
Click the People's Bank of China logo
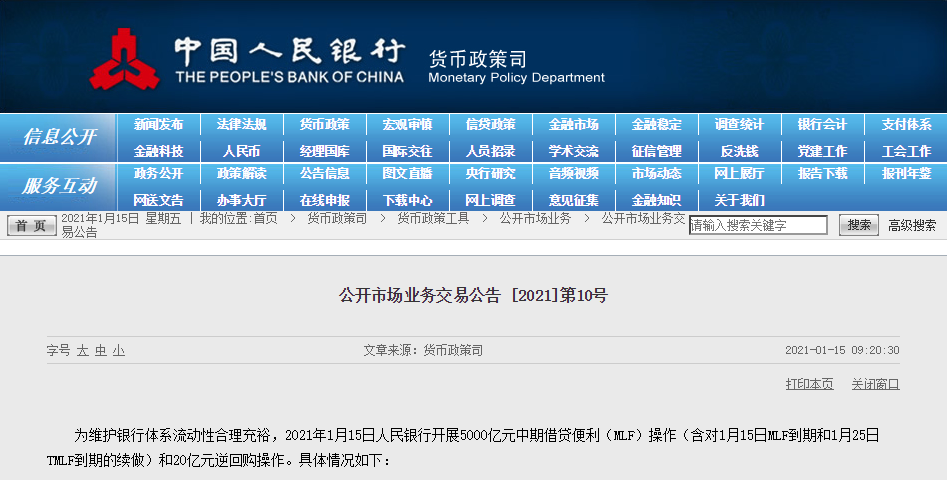pos(124,59)
